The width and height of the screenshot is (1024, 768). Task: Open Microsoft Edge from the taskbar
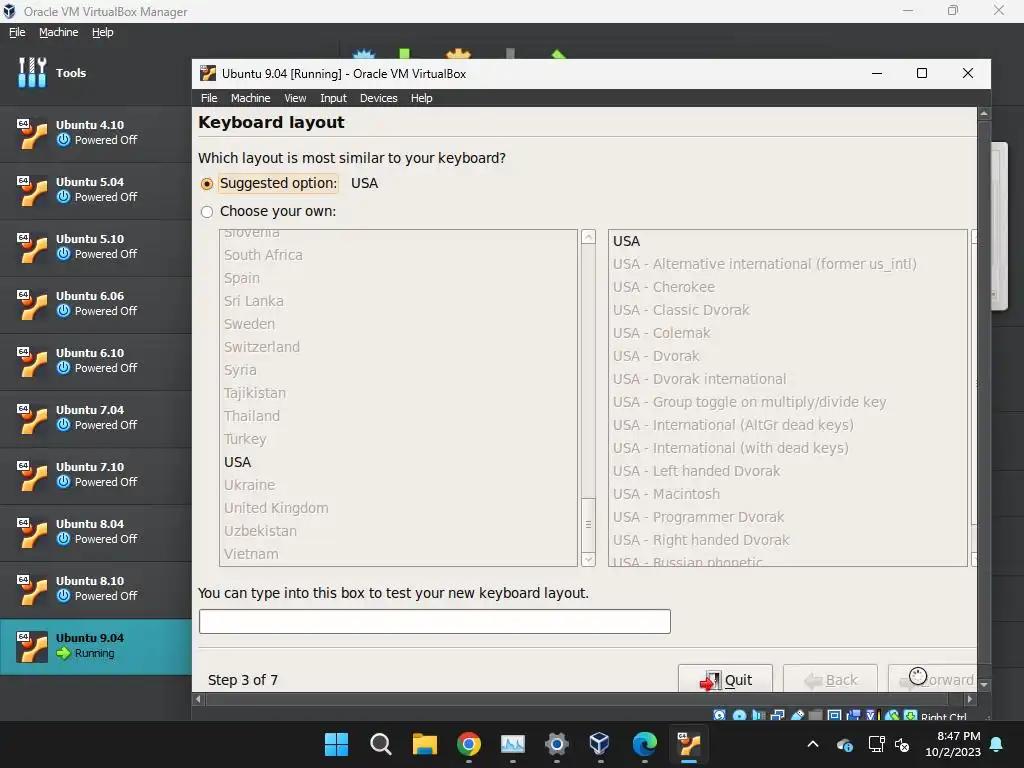pos(644,744)
